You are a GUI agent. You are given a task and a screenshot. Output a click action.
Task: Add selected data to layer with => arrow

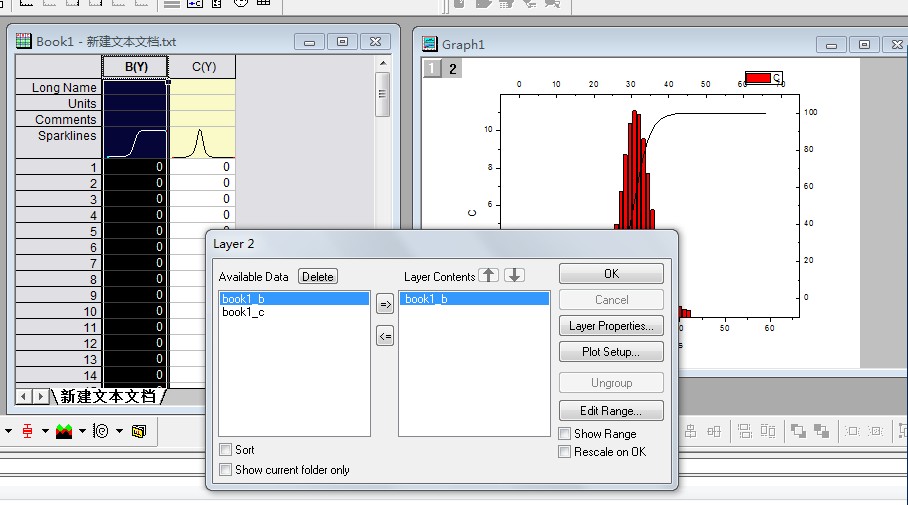tap(385, 304)
